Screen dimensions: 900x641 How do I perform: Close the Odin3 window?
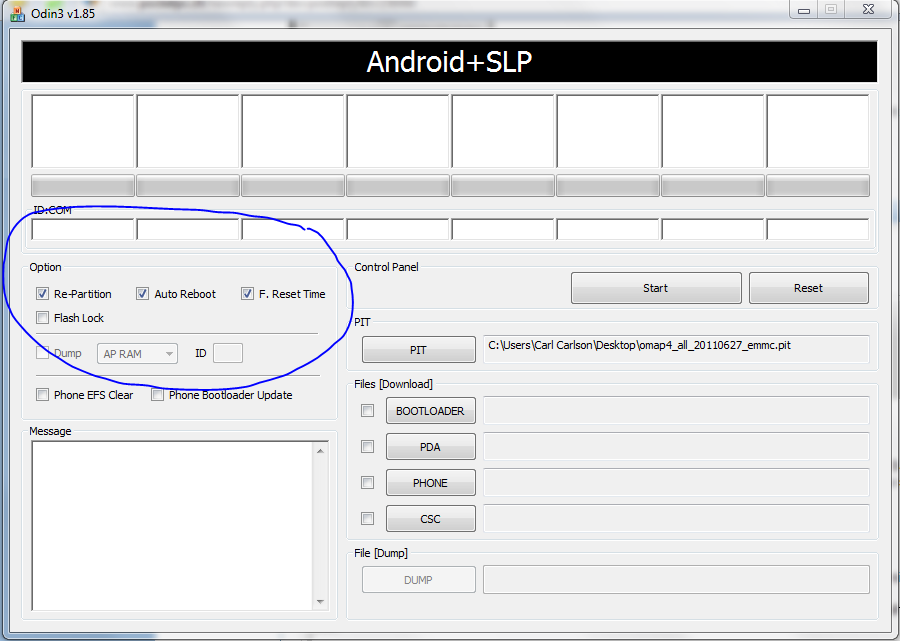pos(868,10)
